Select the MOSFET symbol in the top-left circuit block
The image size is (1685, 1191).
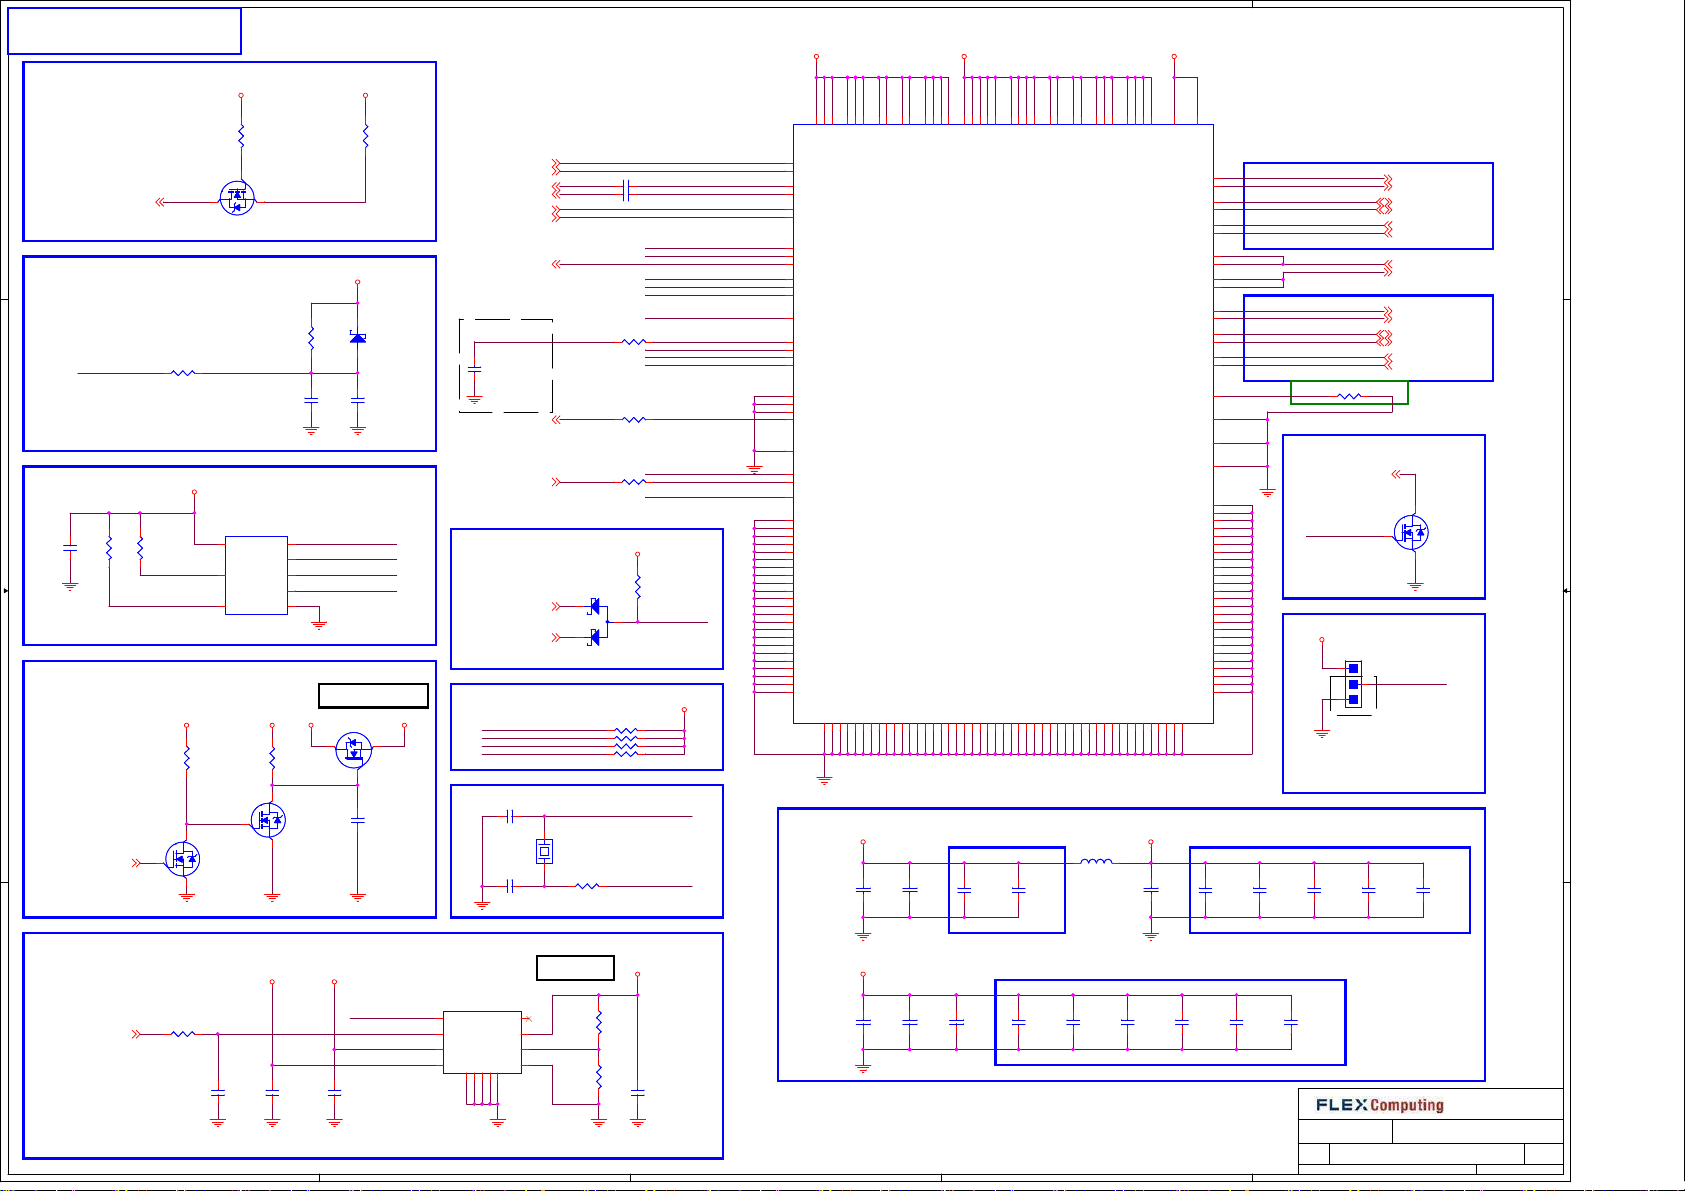tap(237, 198)
